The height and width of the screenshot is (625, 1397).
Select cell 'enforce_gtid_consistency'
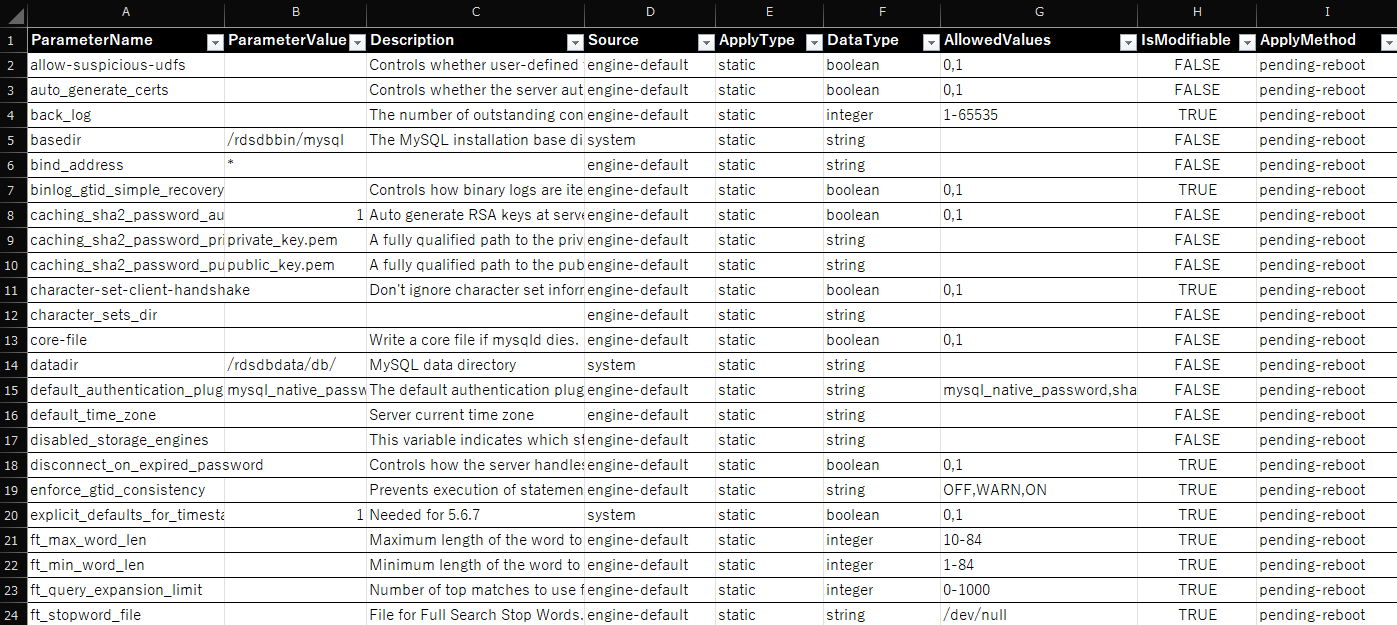[125, 490]
